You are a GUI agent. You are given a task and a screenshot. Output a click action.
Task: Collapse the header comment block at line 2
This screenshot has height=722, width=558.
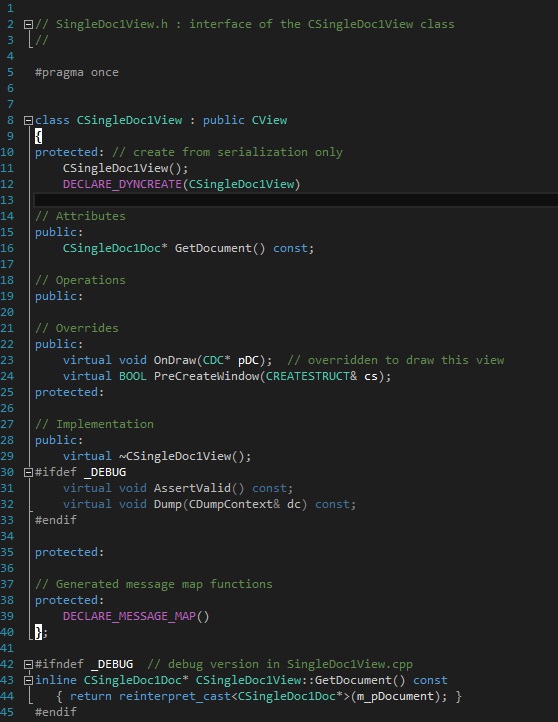pos(28,24)
